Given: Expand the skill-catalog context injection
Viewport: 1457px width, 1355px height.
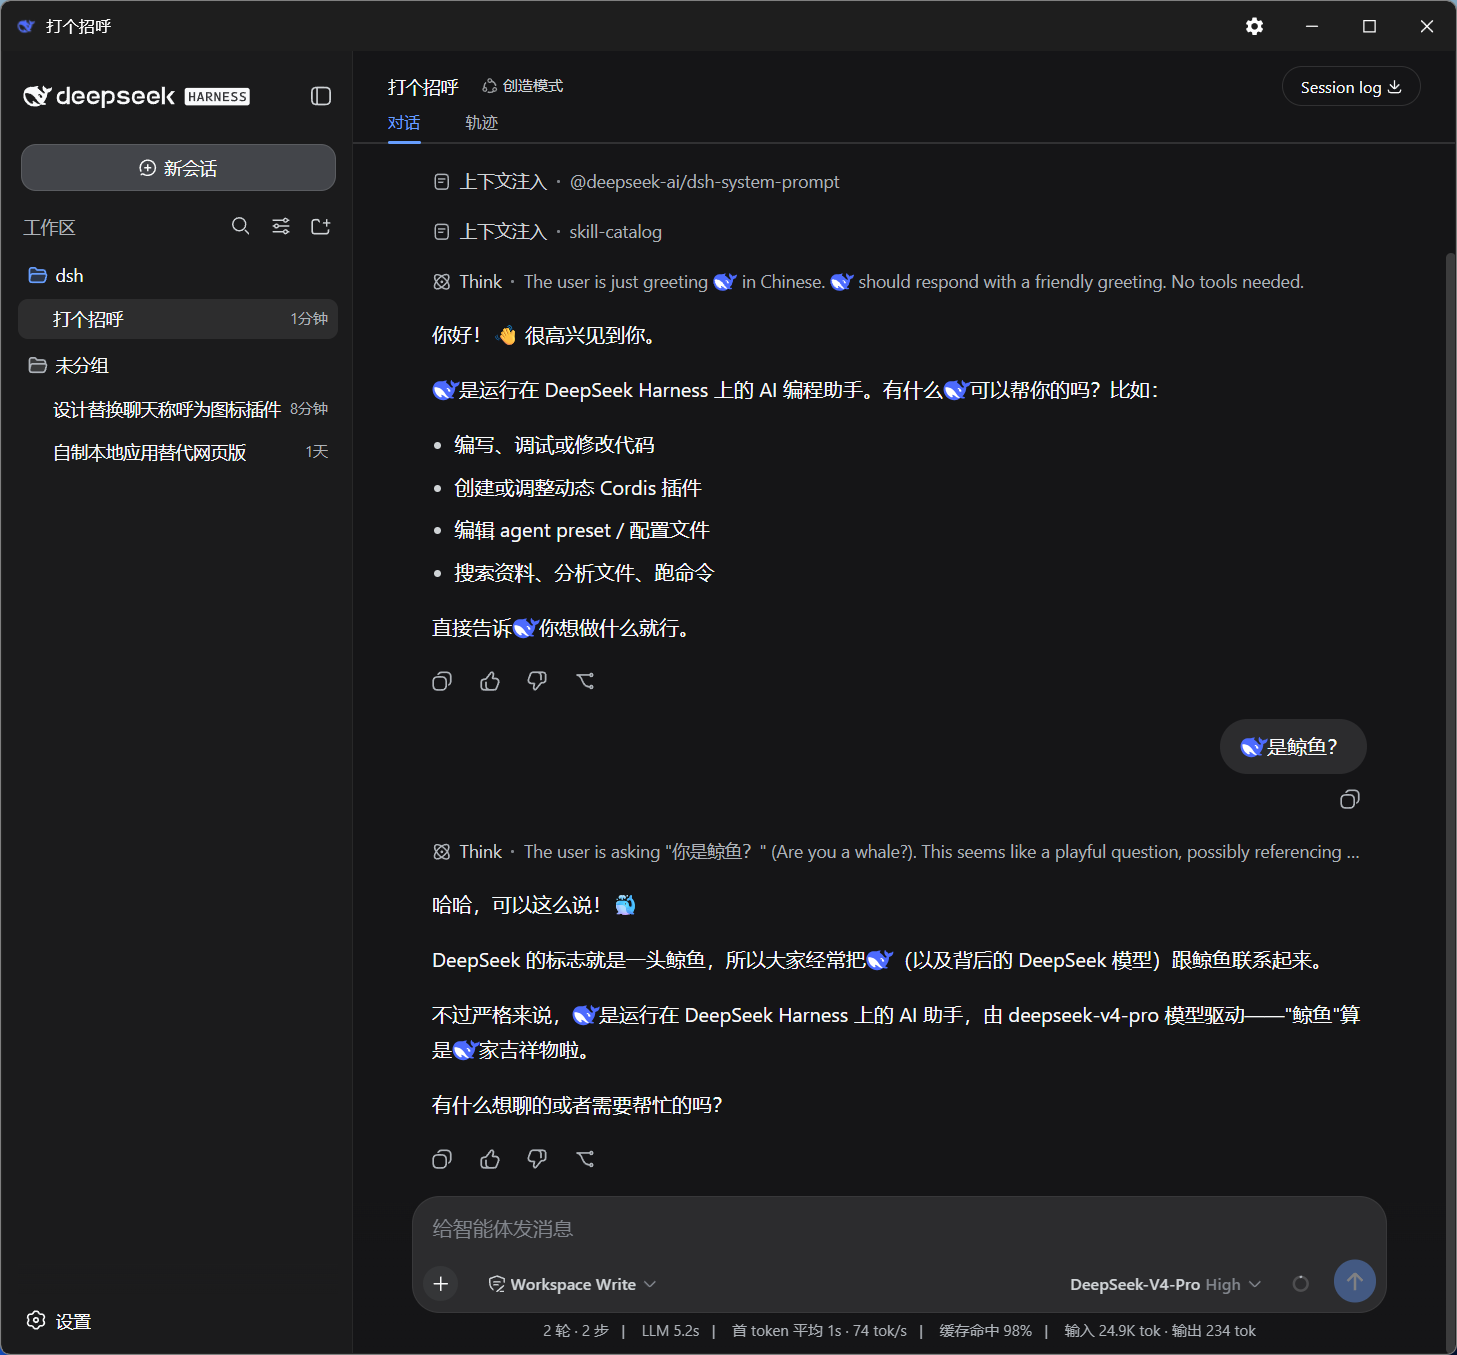Looking at the screenshot, I should pos(547,232).
